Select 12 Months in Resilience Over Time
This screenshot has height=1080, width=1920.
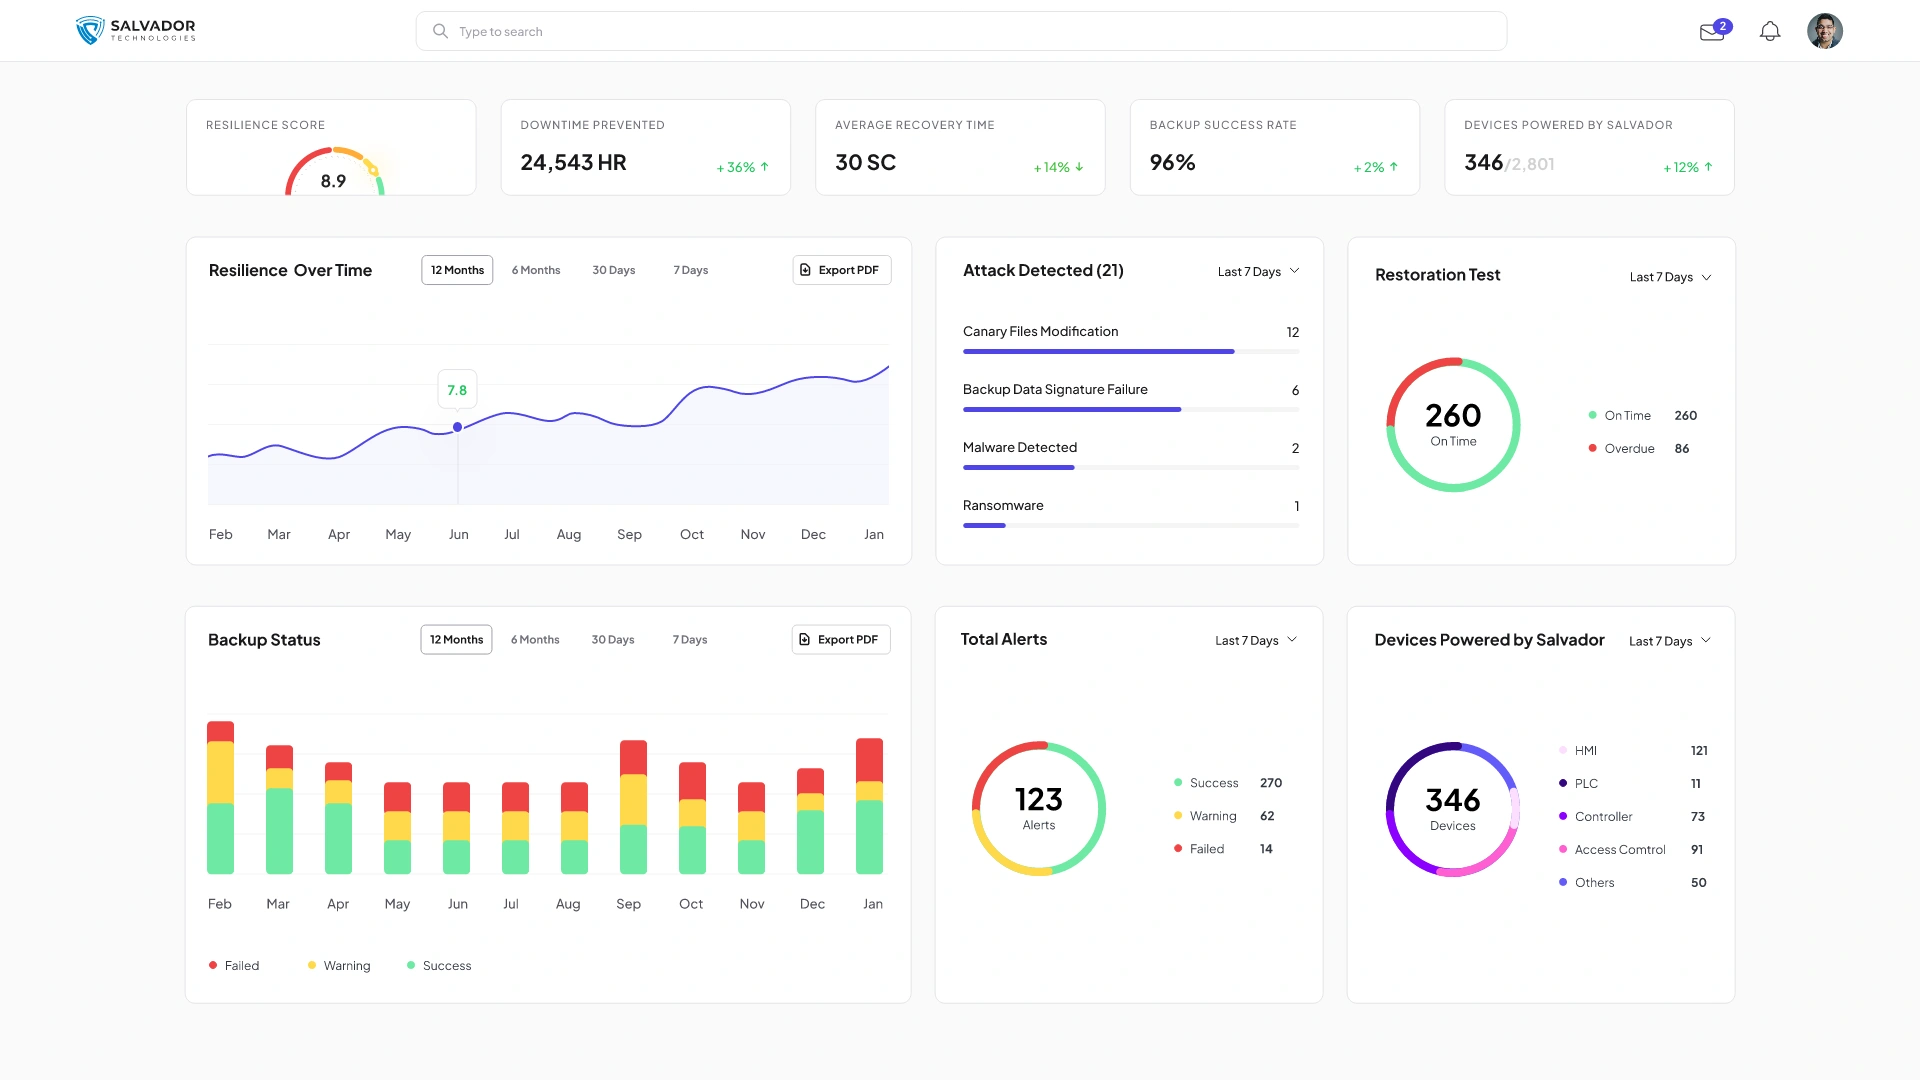[x=457, y=270]
